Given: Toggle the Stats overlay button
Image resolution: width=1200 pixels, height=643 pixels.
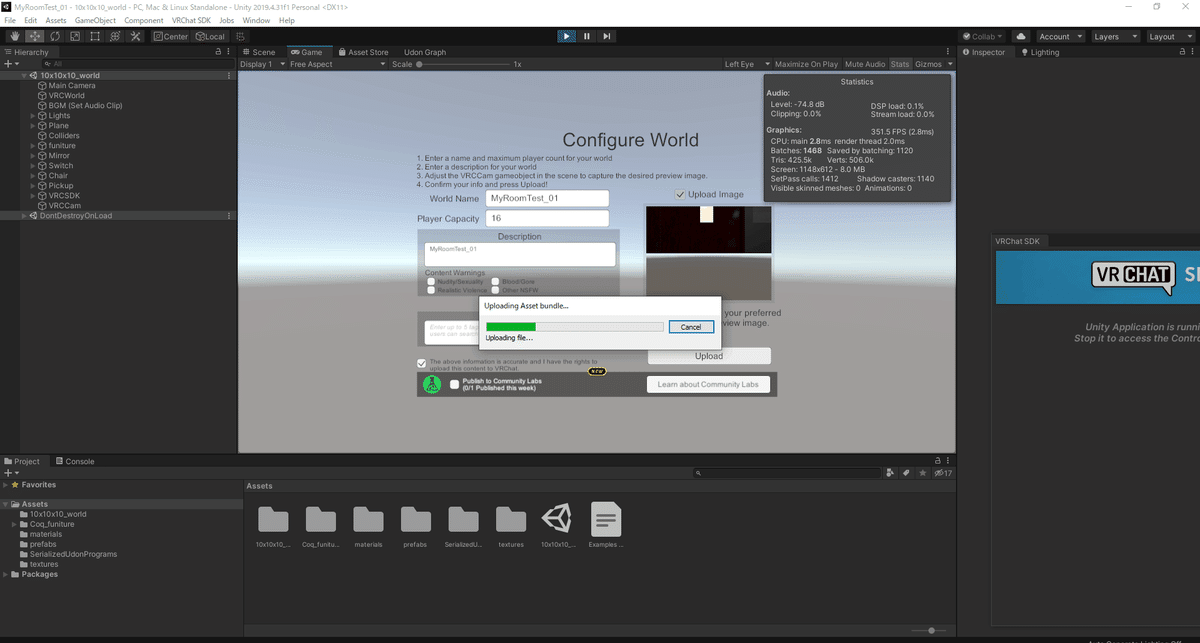Looking at the screenshot, I should 900,64.
